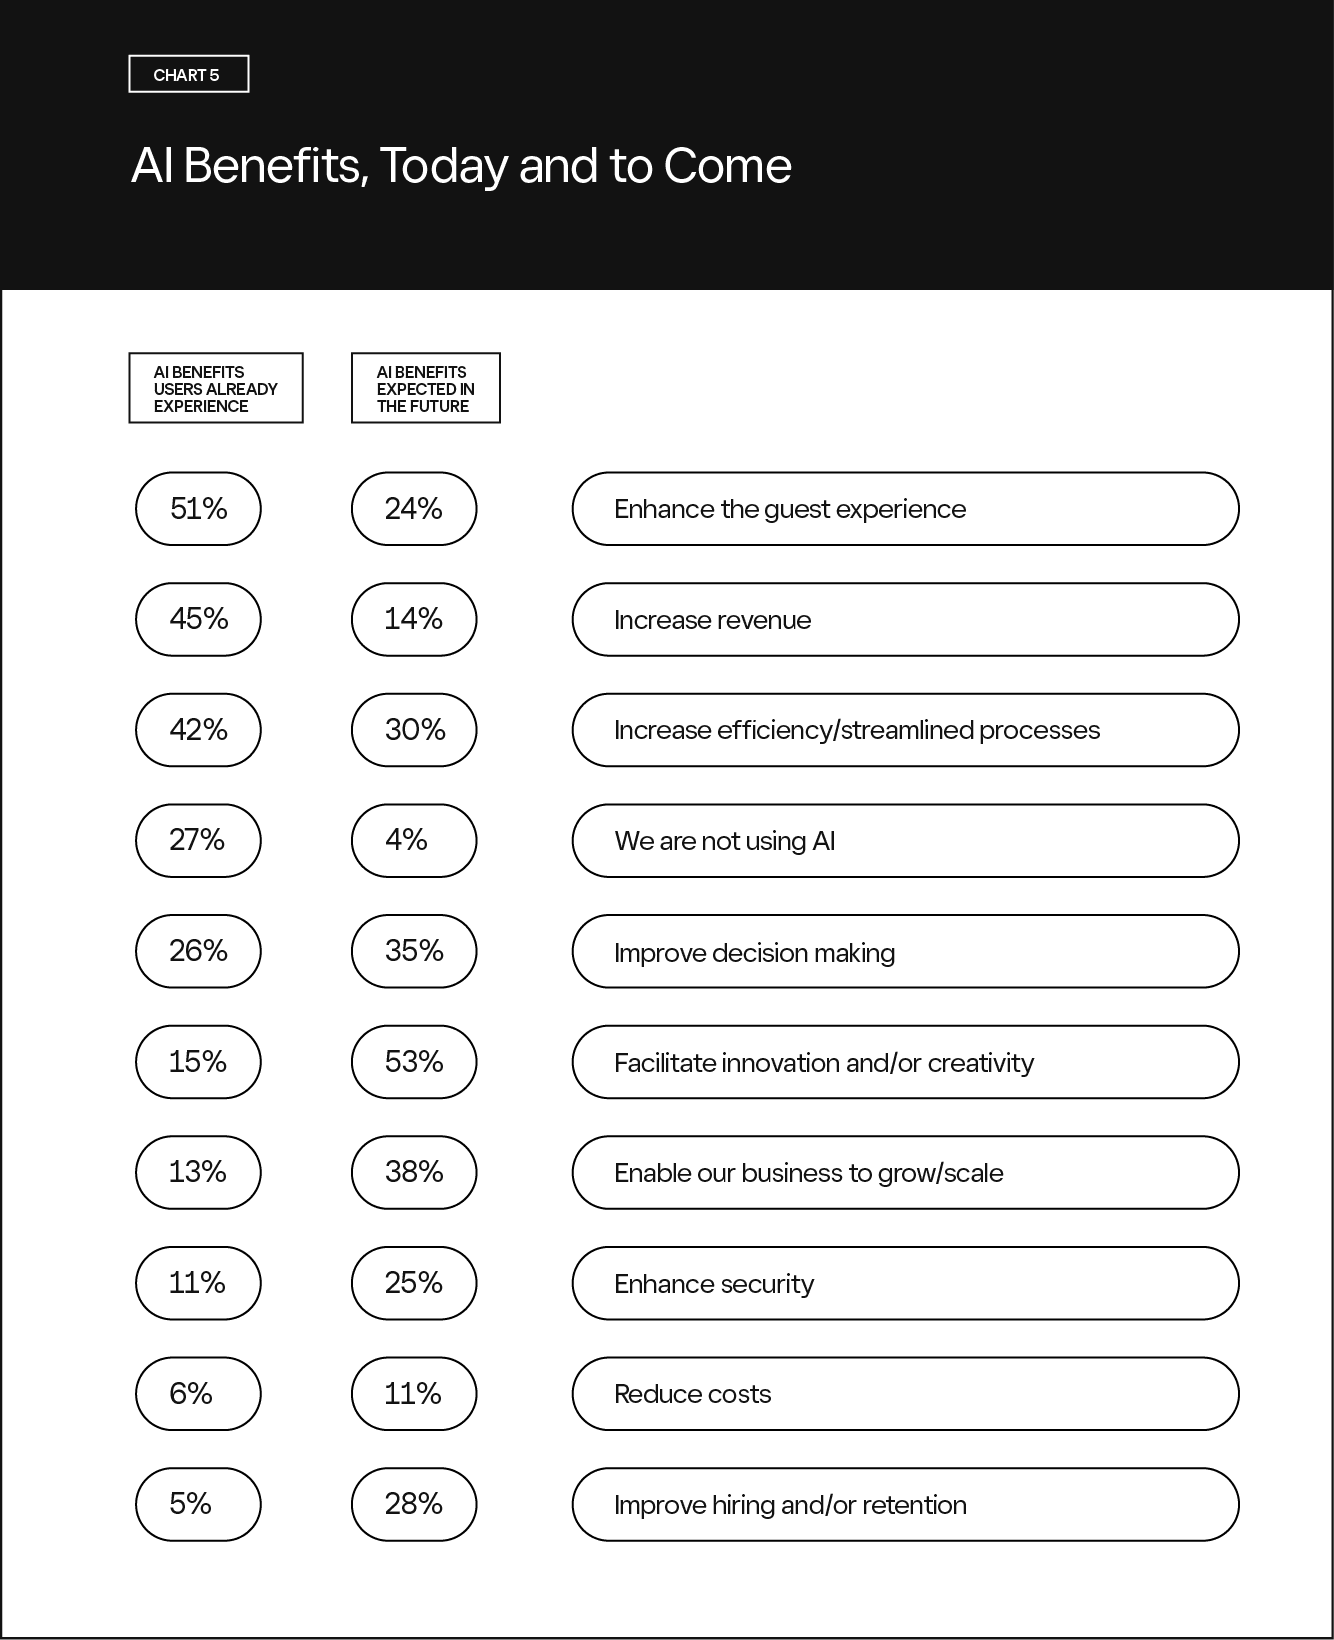Select the Increase revenue pill
The height and width of the screenshot is (1640, 1334).
[x=905, y=620]
